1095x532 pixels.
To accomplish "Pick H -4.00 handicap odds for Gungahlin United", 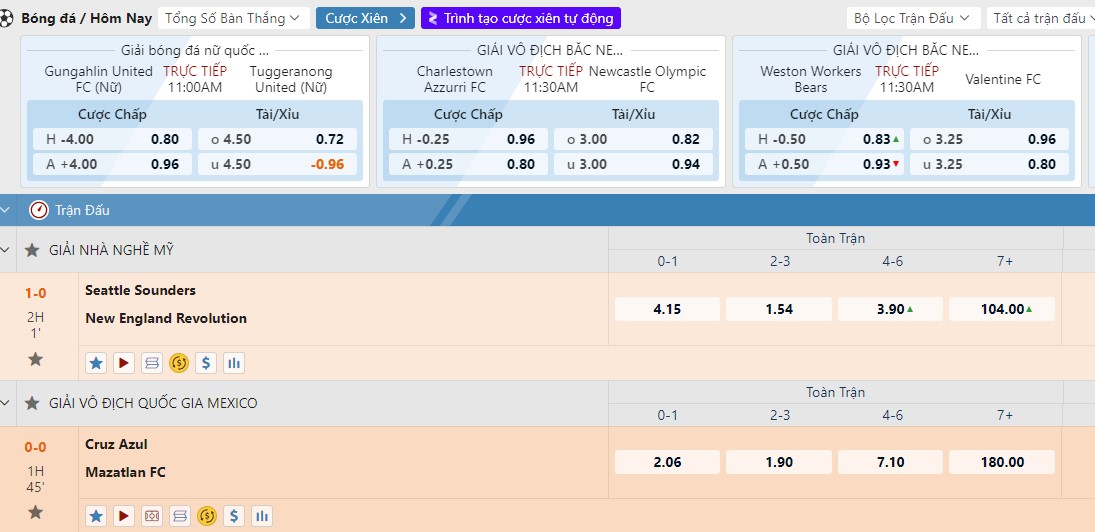I will 109,140.
